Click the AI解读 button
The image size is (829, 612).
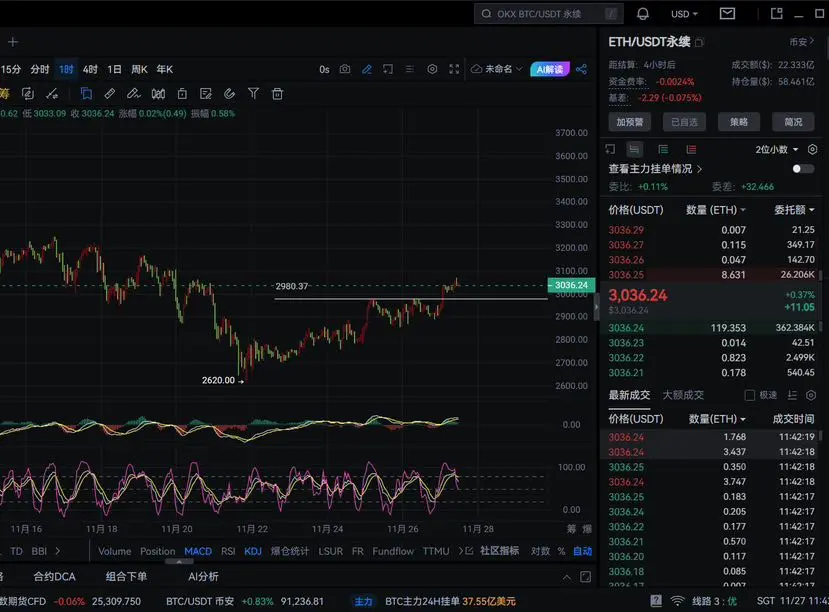(x=550, y=69)
